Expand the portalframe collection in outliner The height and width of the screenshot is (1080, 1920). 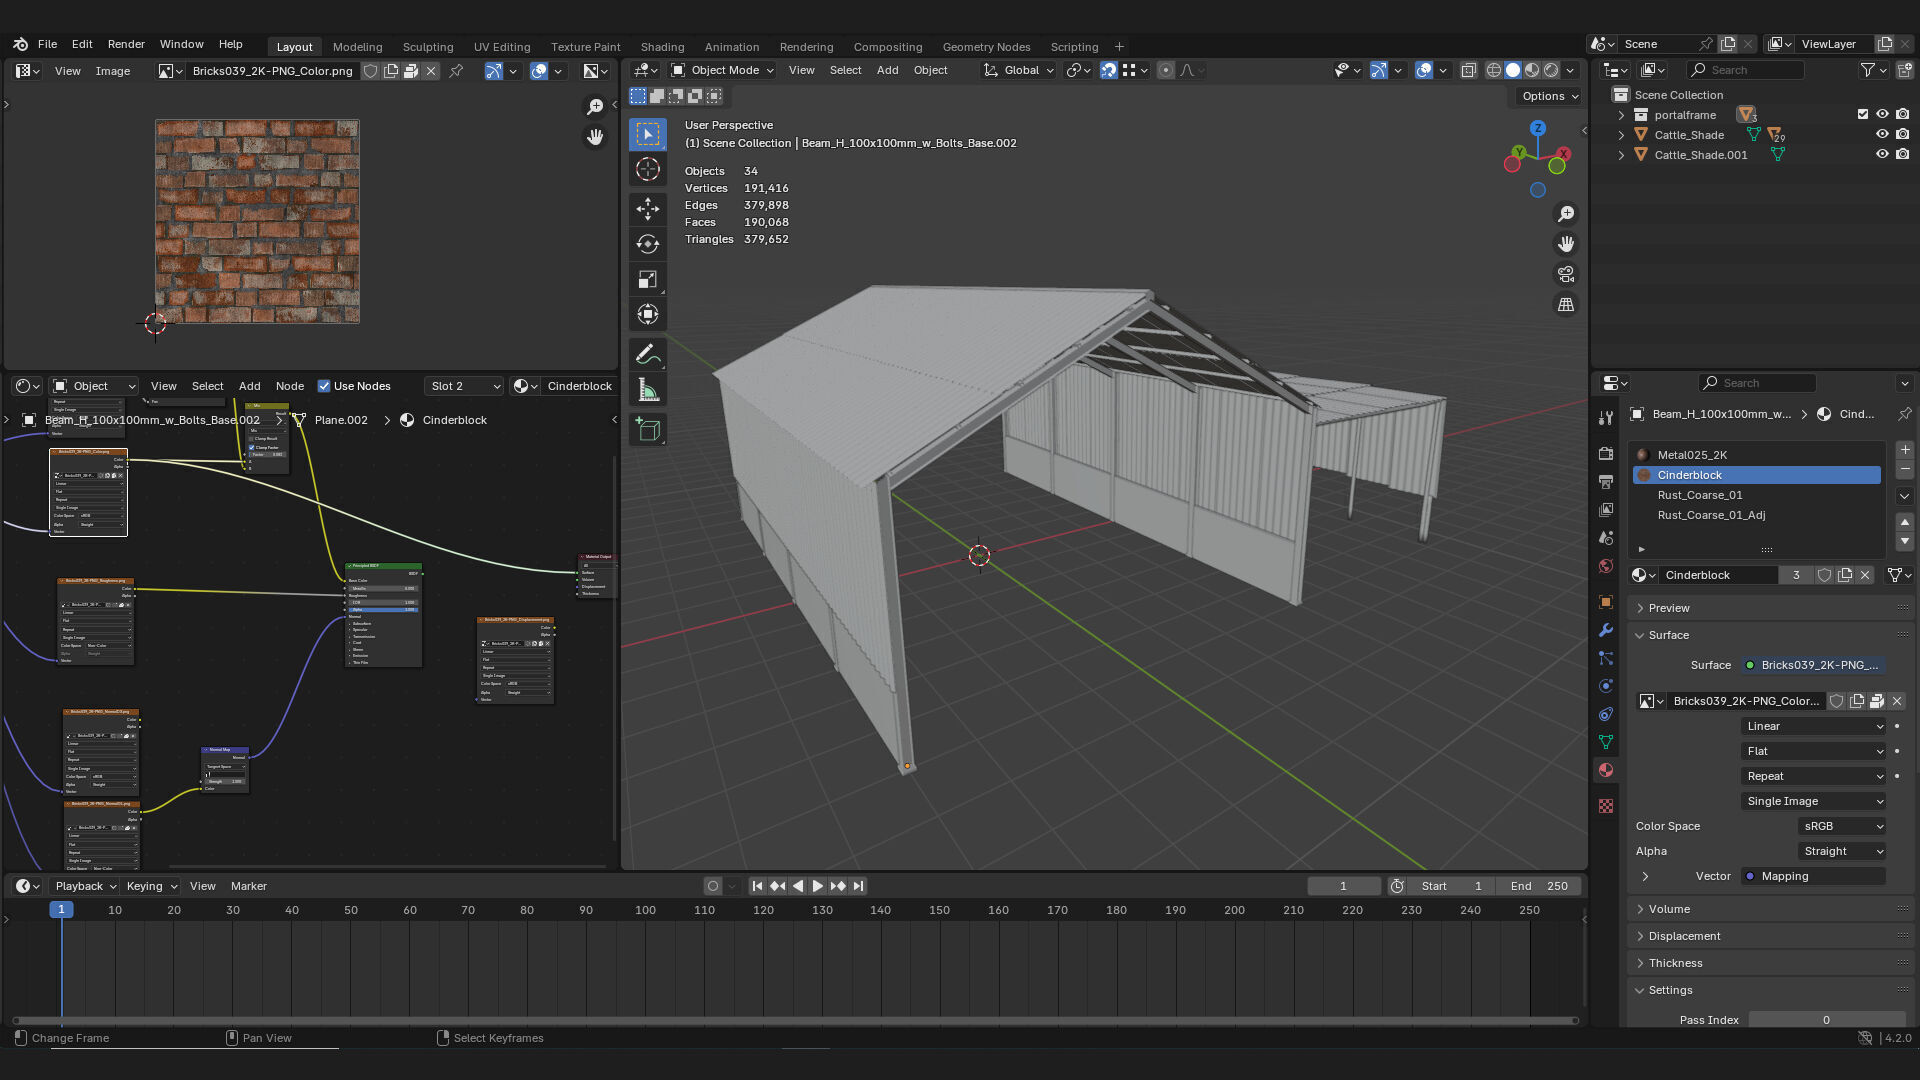click(x=1621, y=115)
